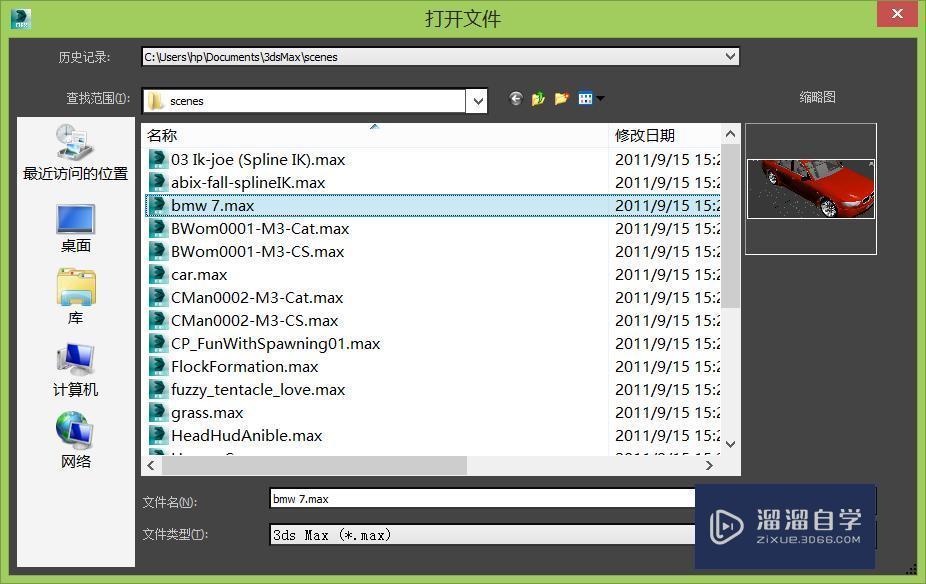Viewport: 926px width, 584px height.
Task: Open Network location in sidebar
Action: (76, 440)
